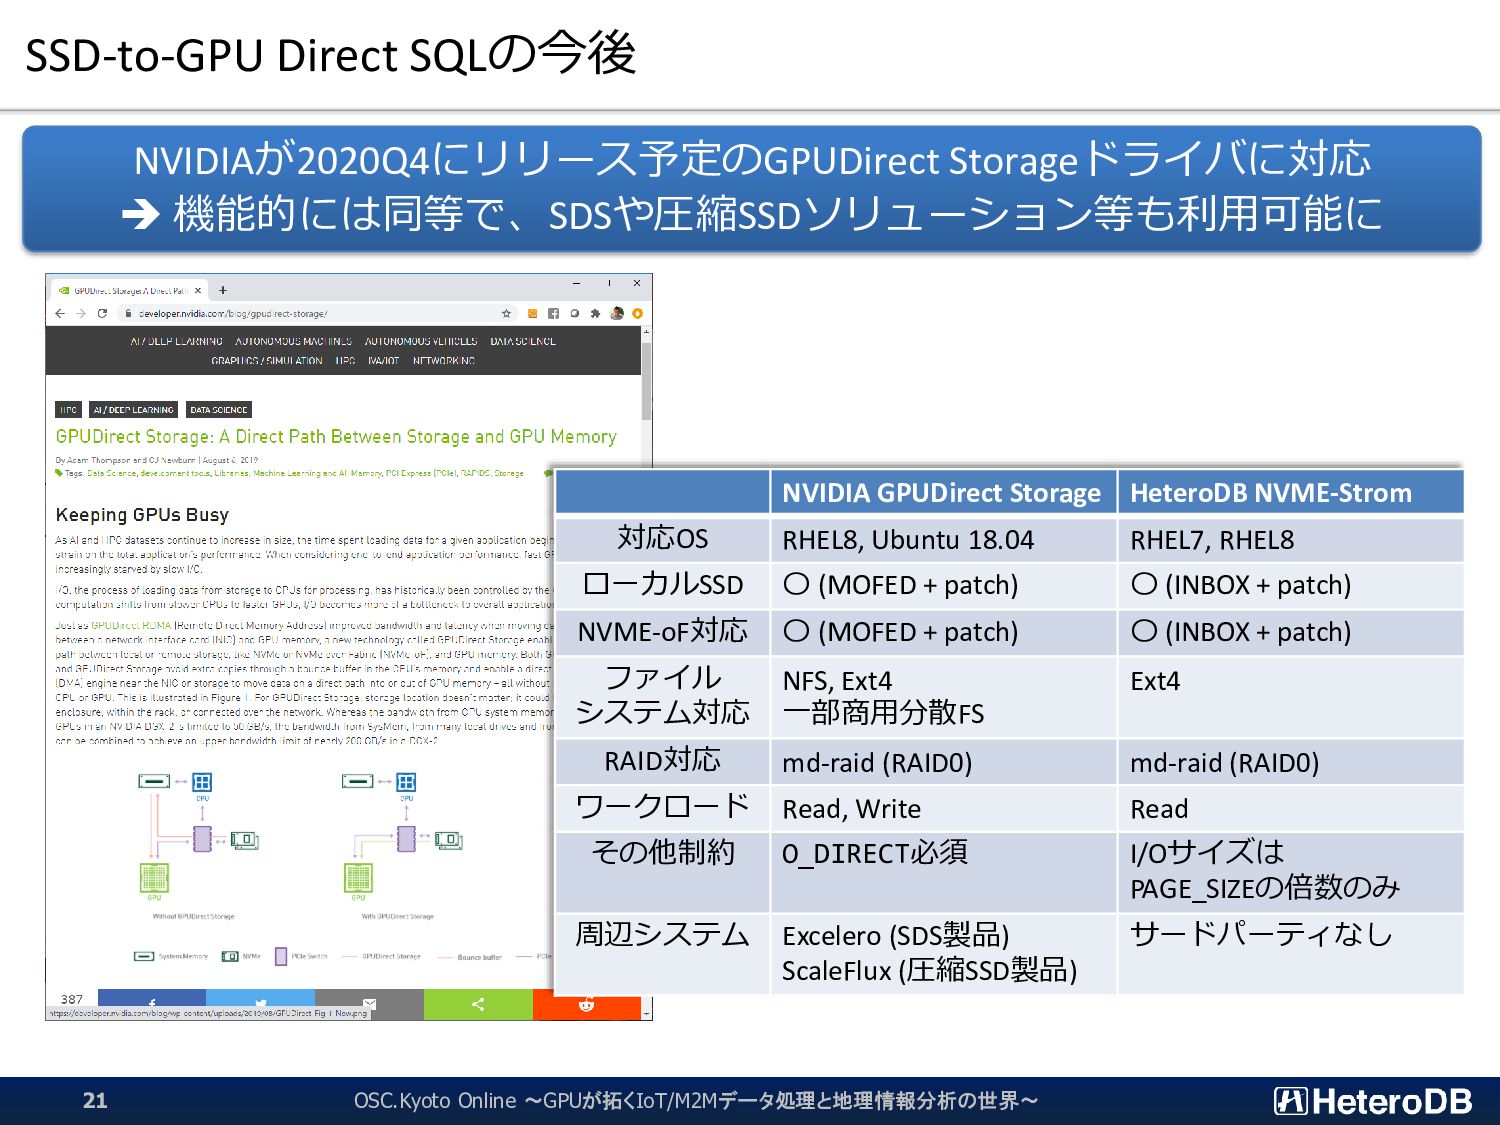Go back using browser back arrow
This screenshot has width=1500, height=1125.
60,313
